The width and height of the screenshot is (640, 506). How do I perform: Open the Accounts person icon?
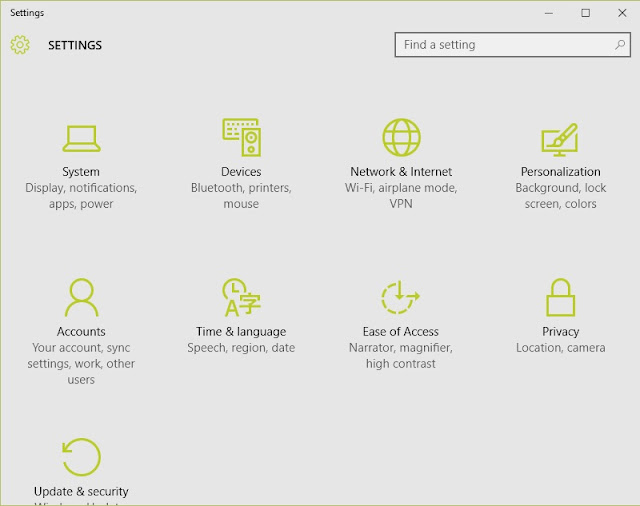tap(81, 297)
